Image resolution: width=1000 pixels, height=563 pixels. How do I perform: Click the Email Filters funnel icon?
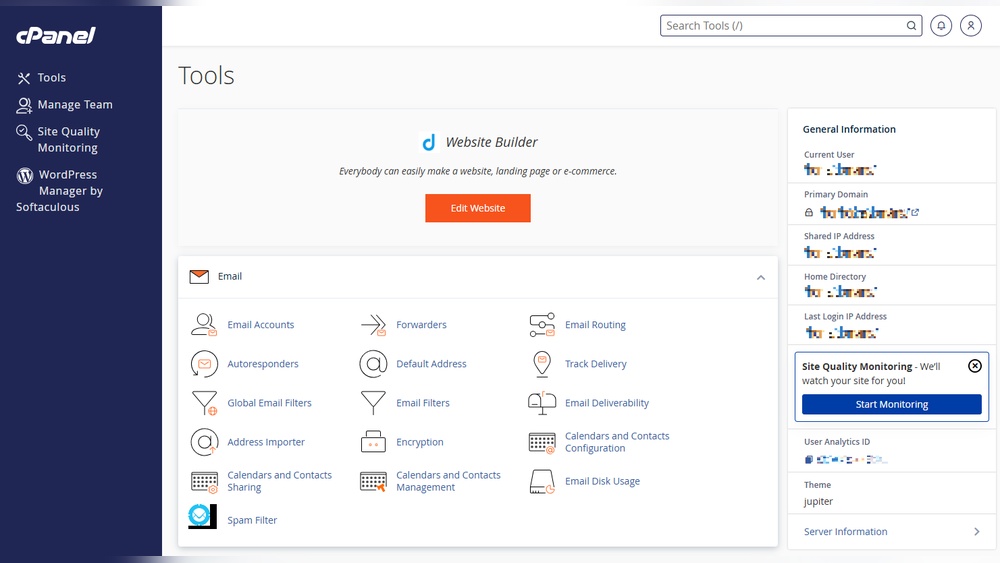(373, 403)
